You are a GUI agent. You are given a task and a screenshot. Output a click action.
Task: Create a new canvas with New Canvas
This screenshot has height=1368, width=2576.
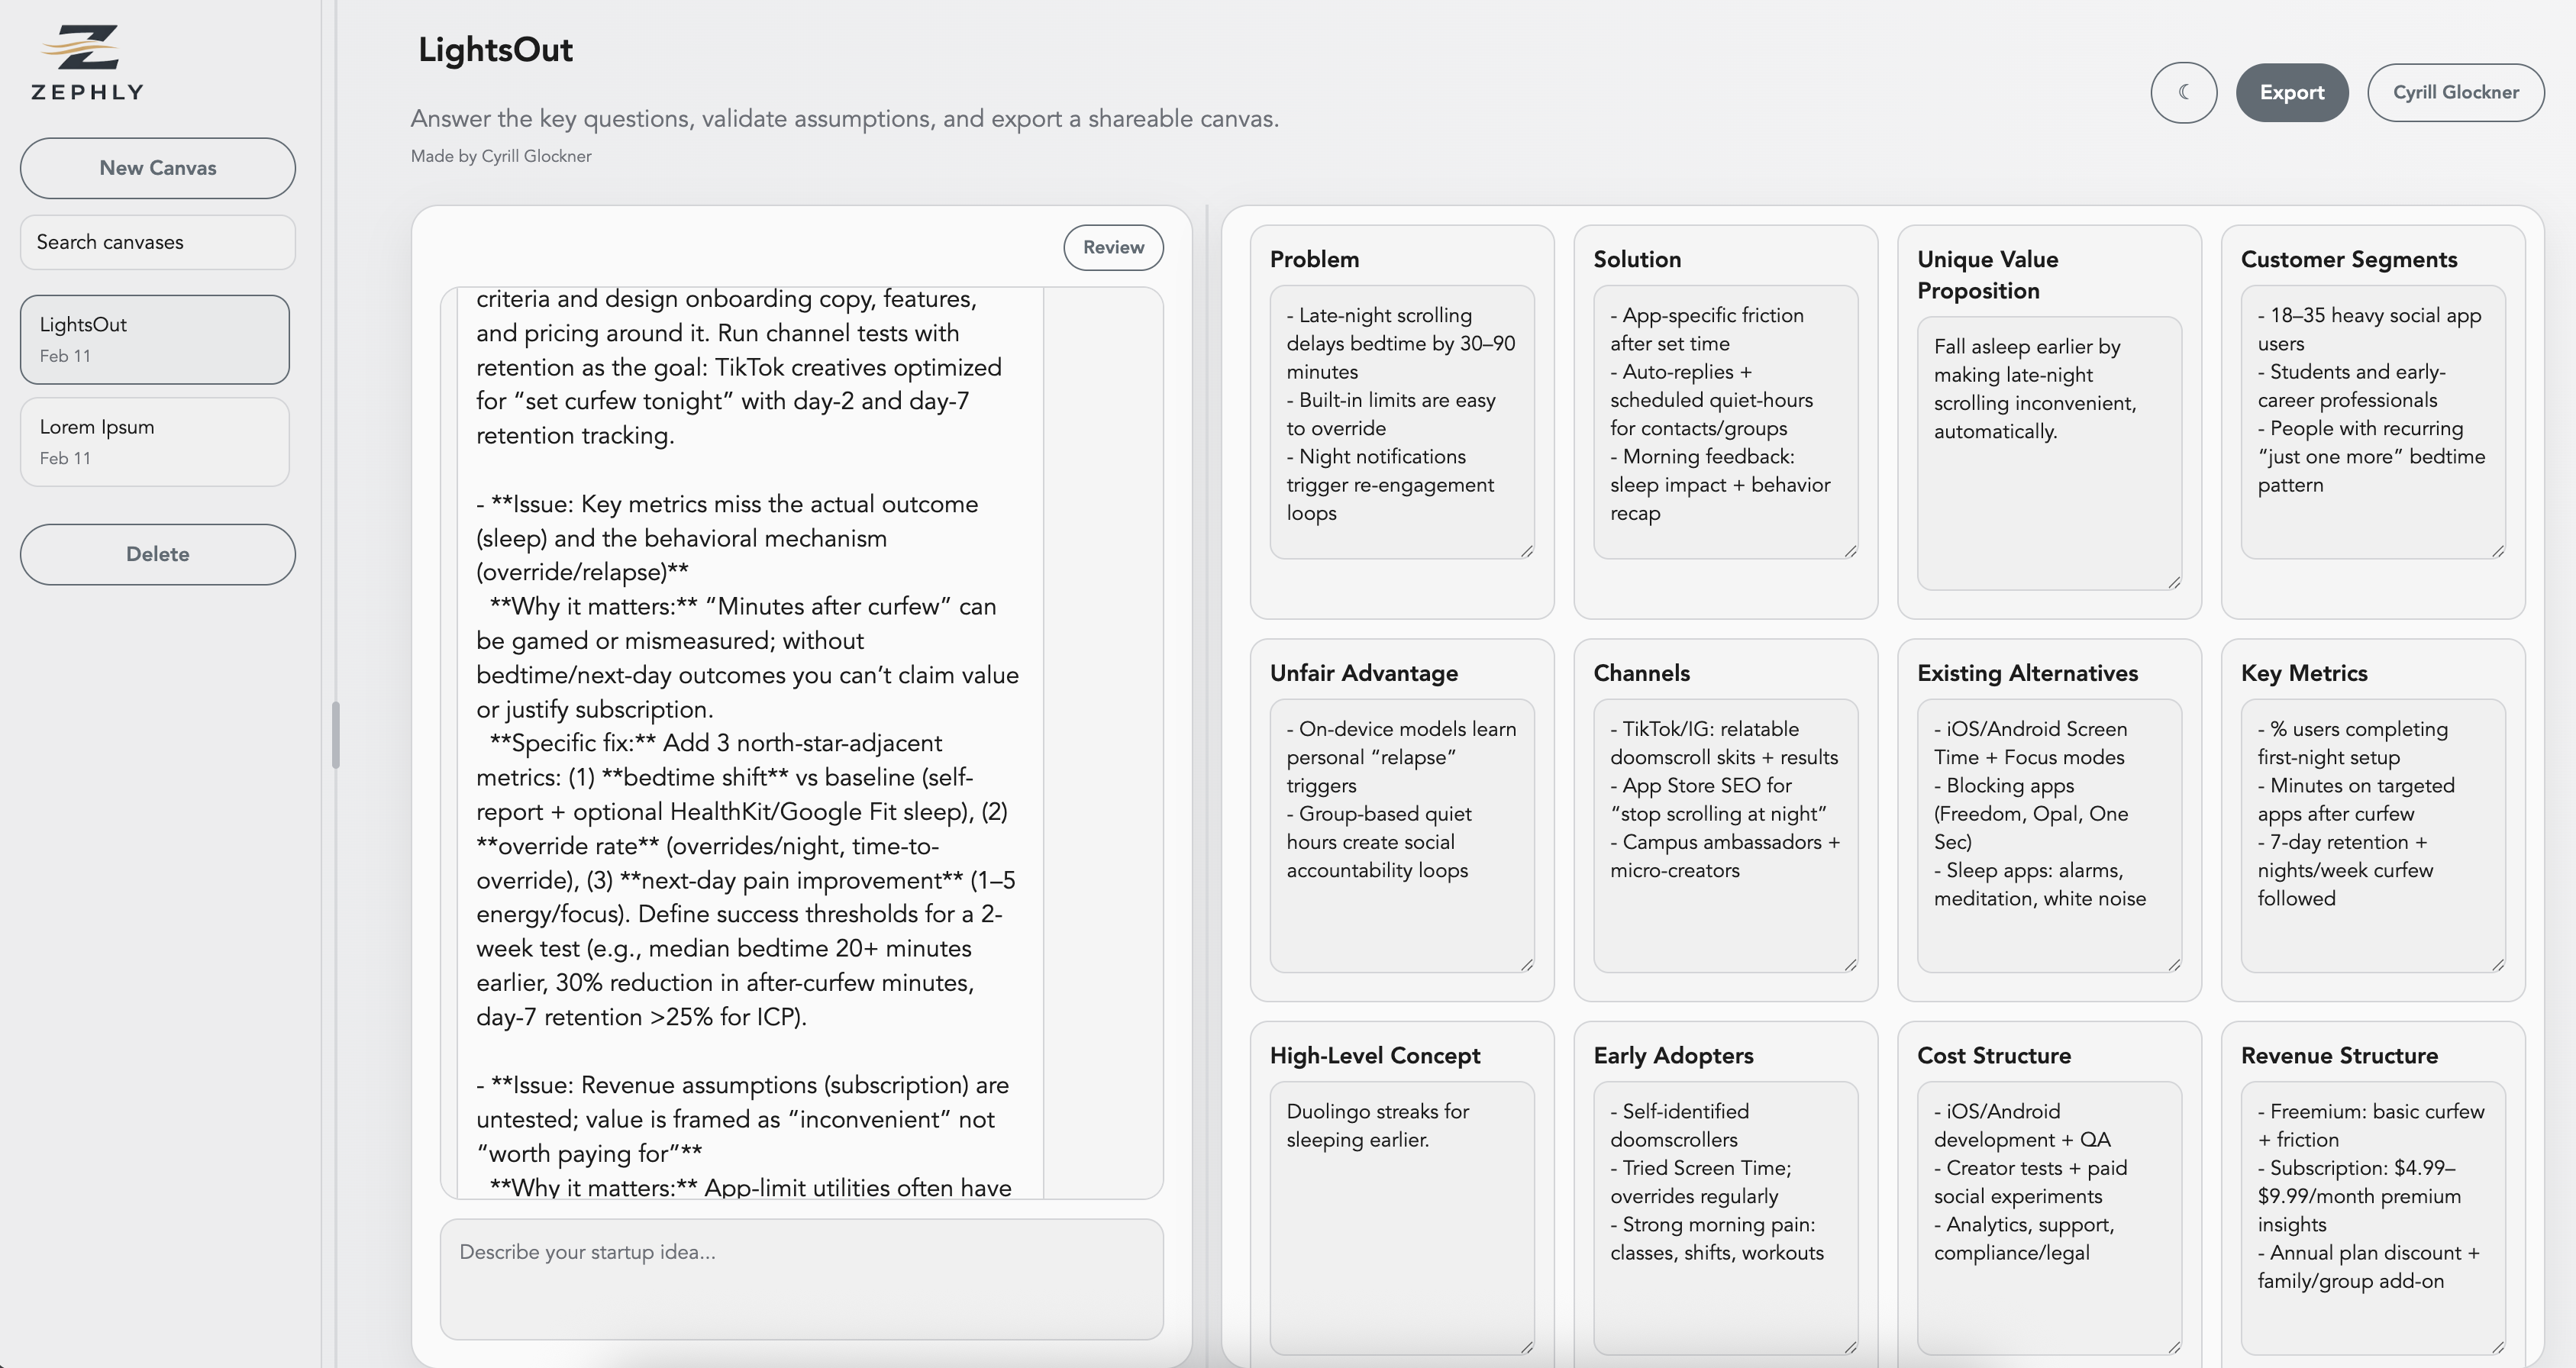(x=157, y=168)
